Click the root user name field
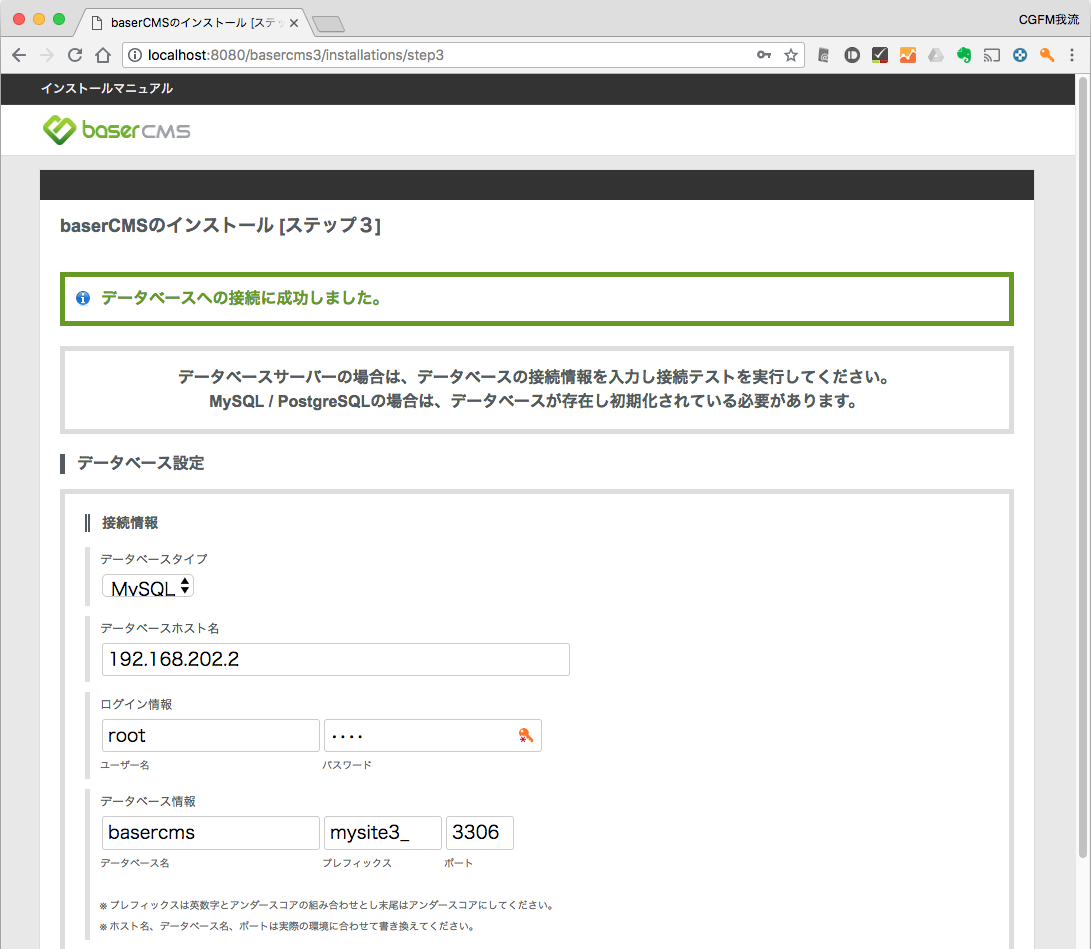This screenshot has height=949, width=1091. click(x=210, y=735)
